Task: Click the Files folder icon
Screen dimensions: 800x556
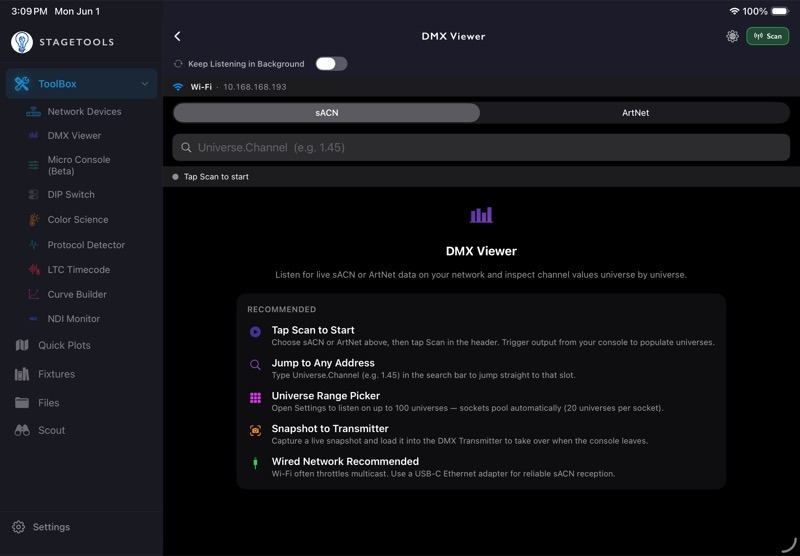Action: [22, 402]
